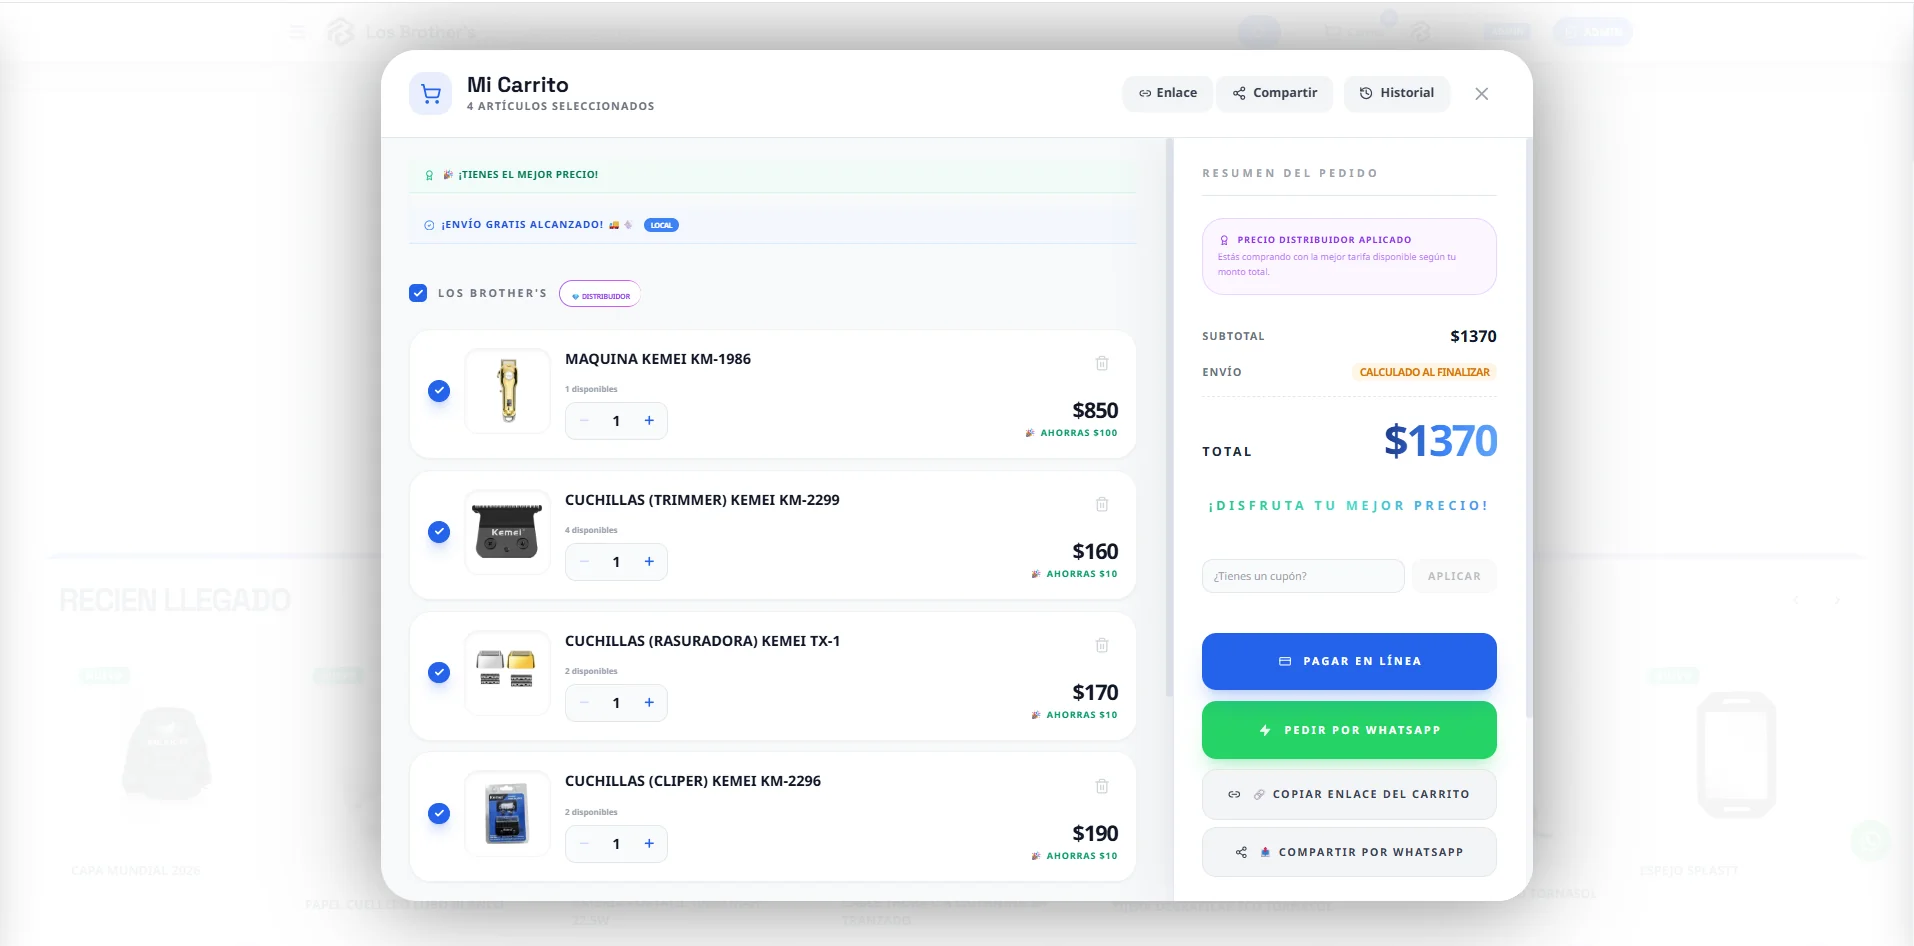Click the CUCHILLAS (TRIMMER) KEMEI KM-2299 title
The width and height of the screenshot is (1914, 946).
[x=702, y=500]
